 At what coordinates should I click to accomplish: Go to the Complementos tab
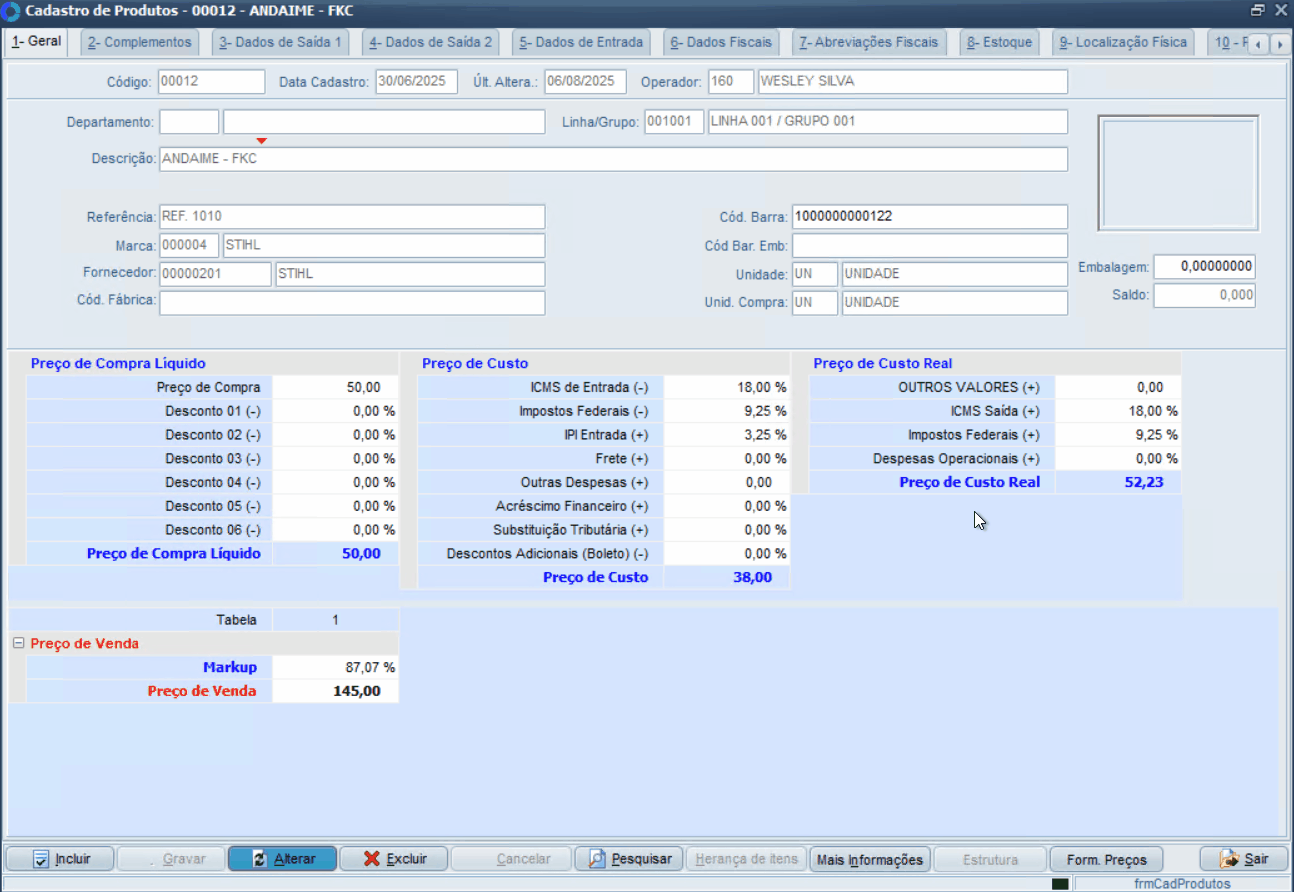[138, 42]
